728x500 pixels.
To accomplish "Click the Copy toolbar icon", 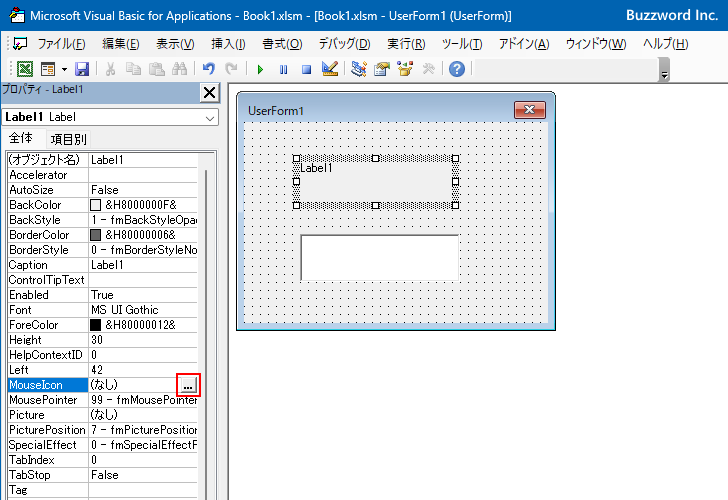I will [x=134, y=69].
